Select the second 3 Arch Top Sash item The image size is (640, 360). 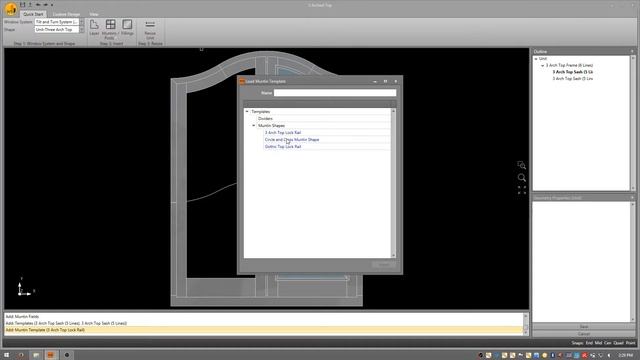[573, 78]
